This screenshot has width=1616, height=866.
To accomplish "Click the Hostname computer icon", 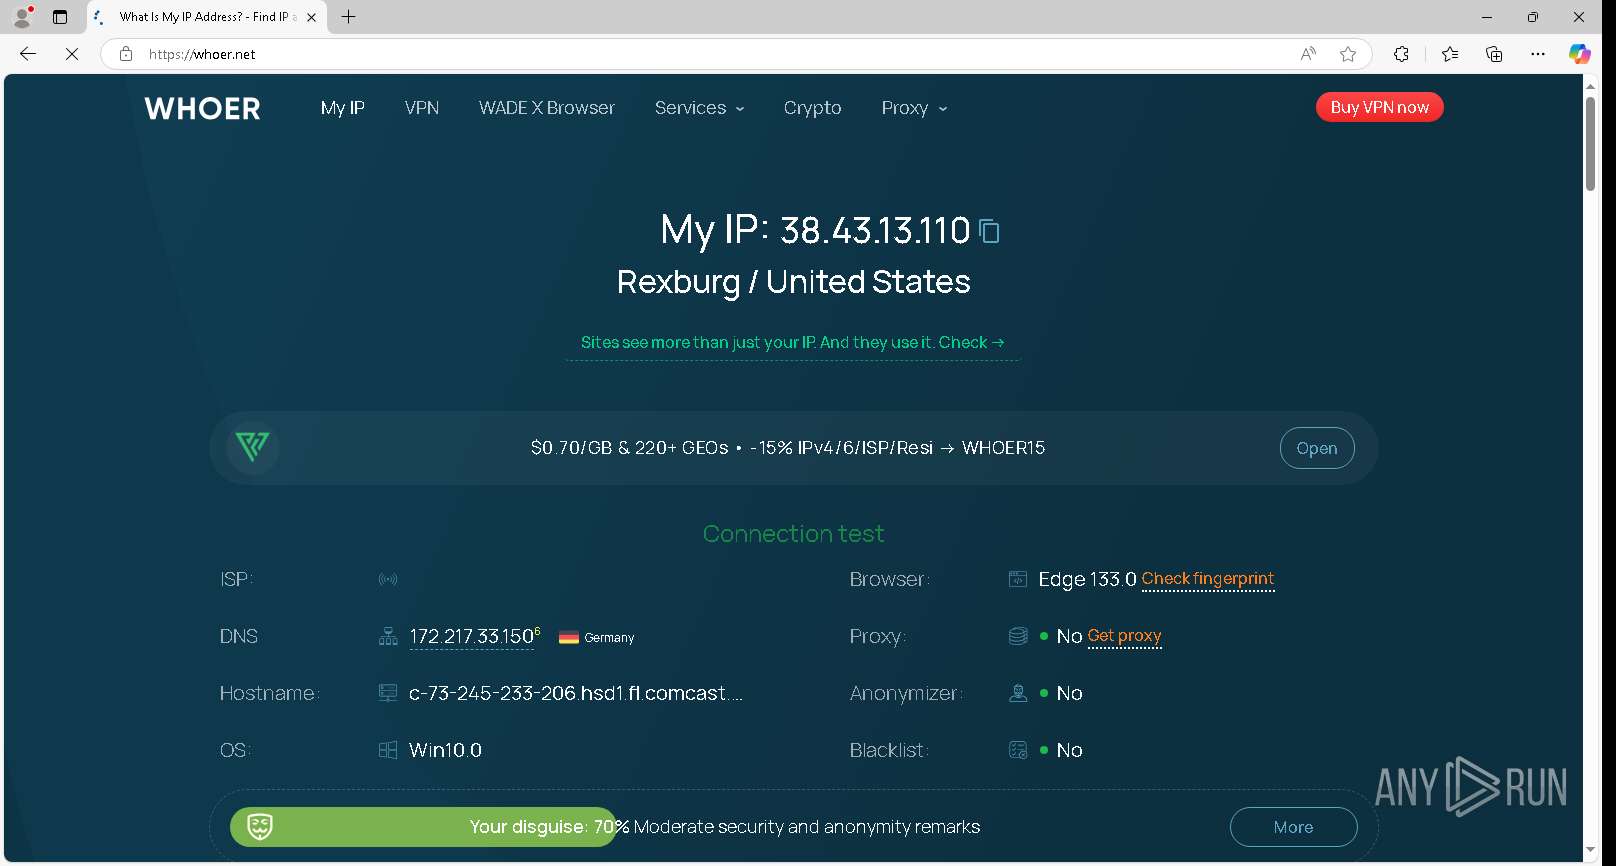I will pos(388,693).
